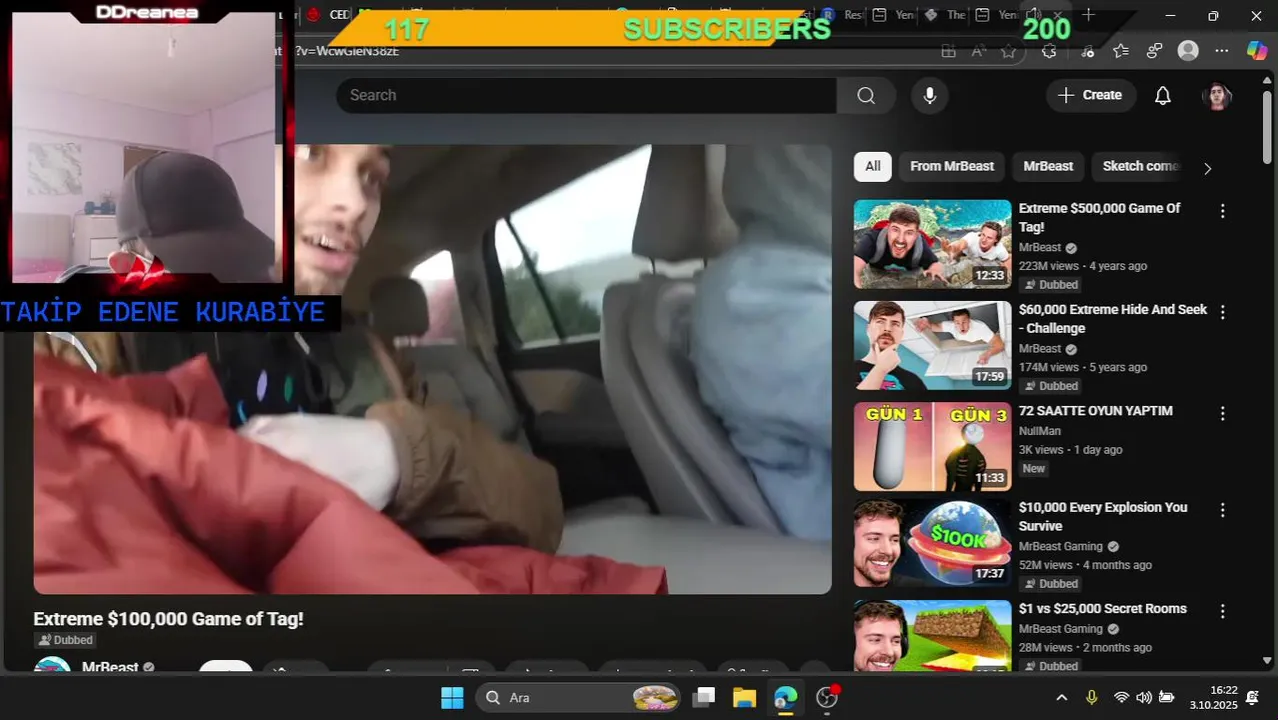Screen dimensions: 1278x720
Task: Click the Create button
Action: coord(1091,95)
